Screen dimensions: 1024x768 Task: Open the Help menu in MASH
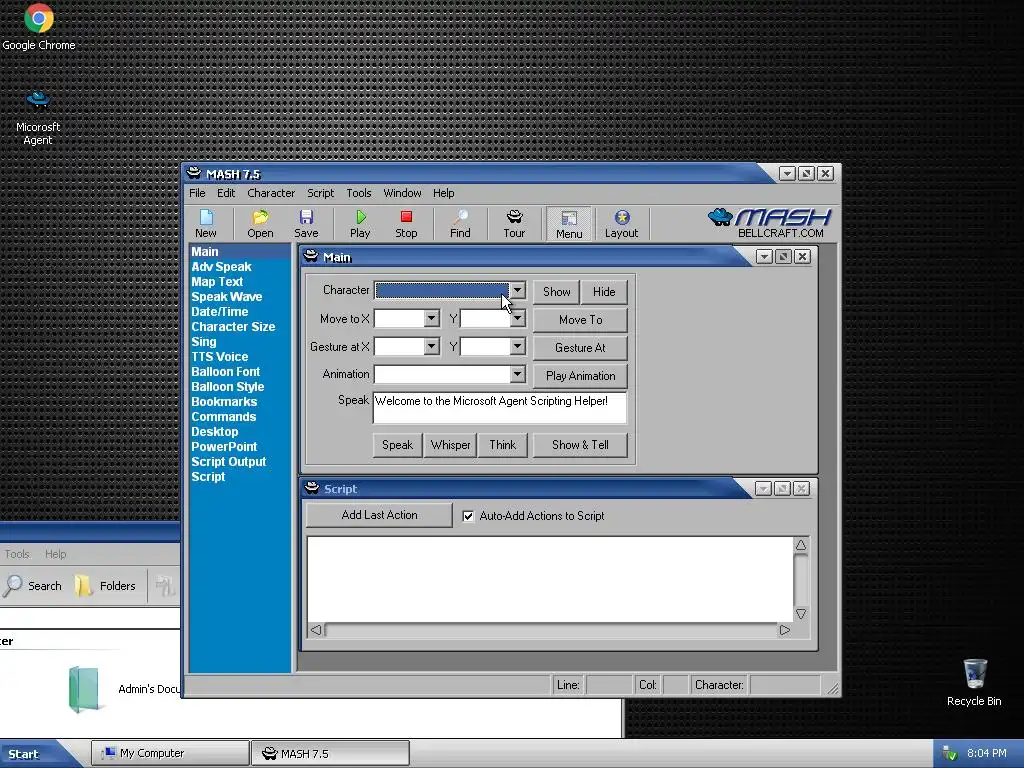coord(443,193)
